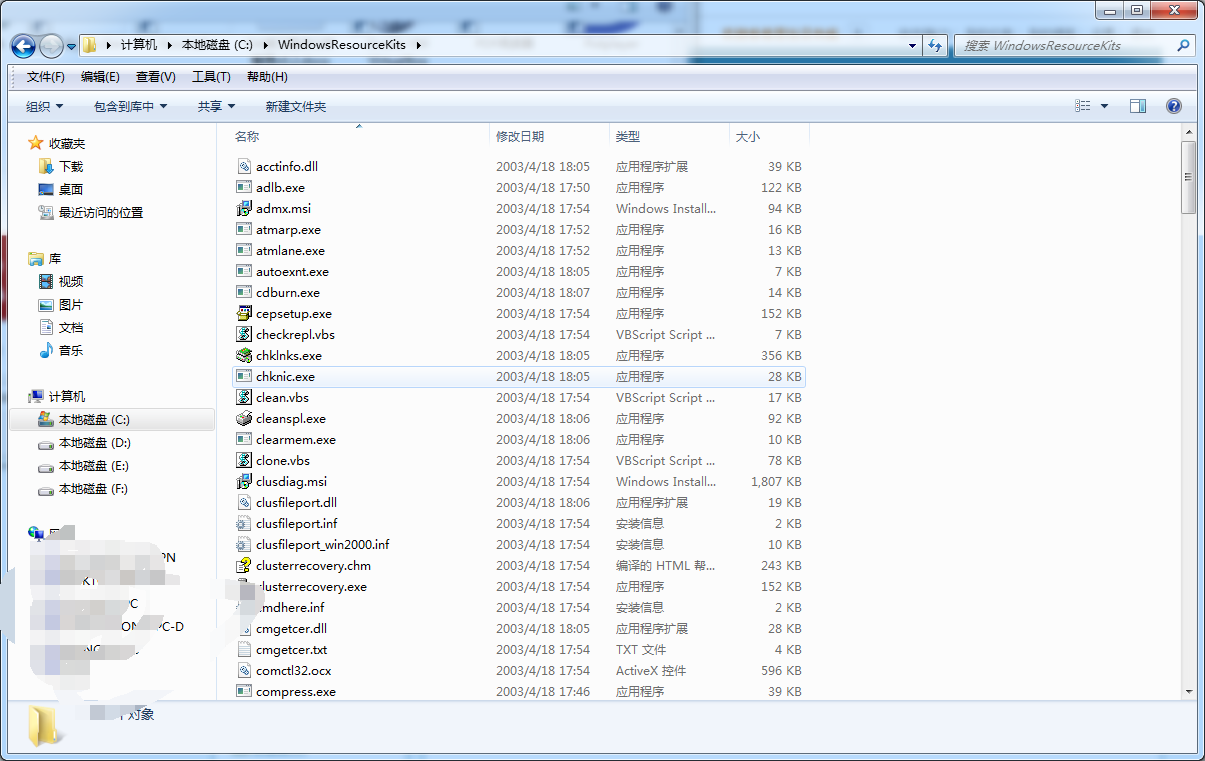
Task: Open the recent locations dropdown arrow
Action: [71, 47]
